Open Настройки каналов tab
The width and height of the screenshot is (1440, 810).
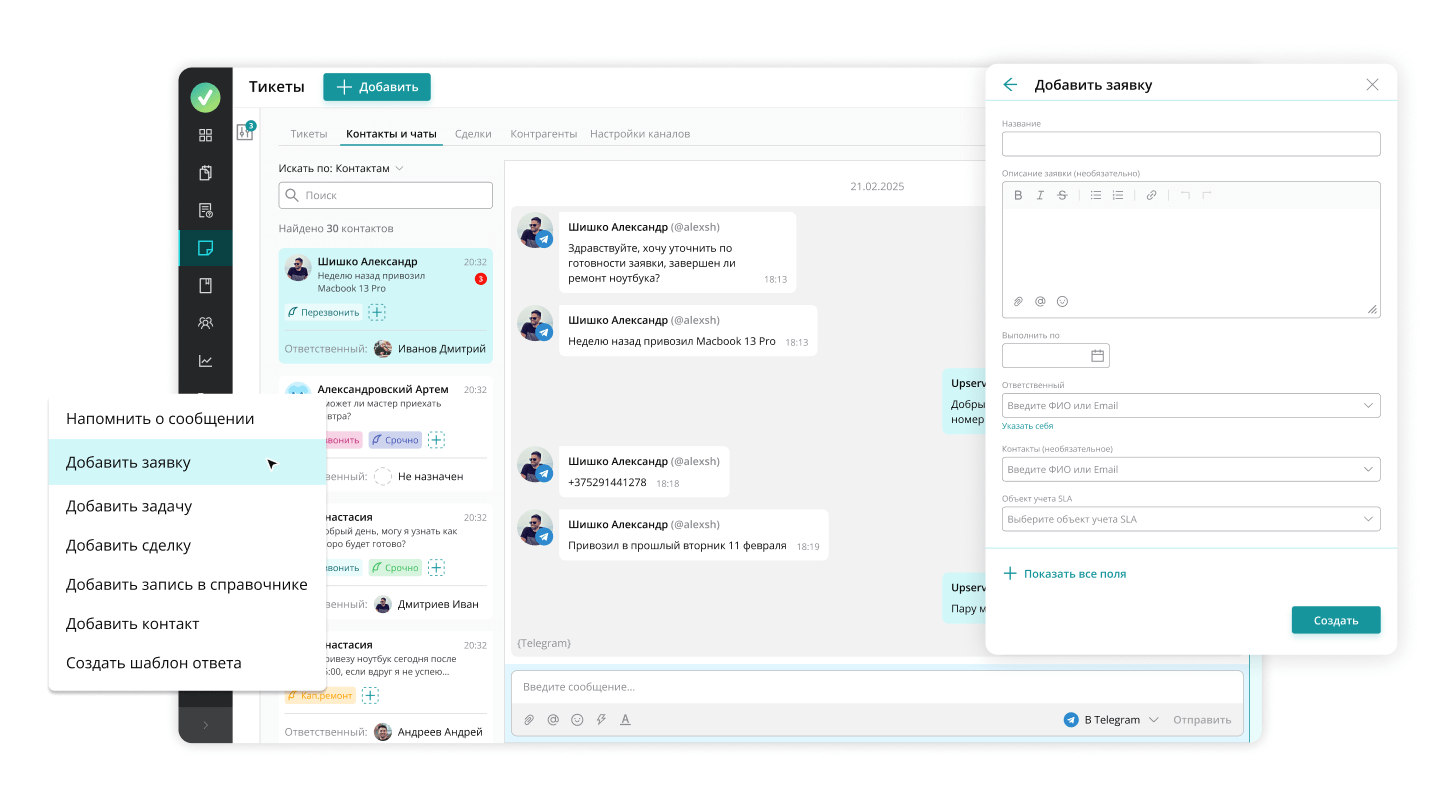point(640,133)
